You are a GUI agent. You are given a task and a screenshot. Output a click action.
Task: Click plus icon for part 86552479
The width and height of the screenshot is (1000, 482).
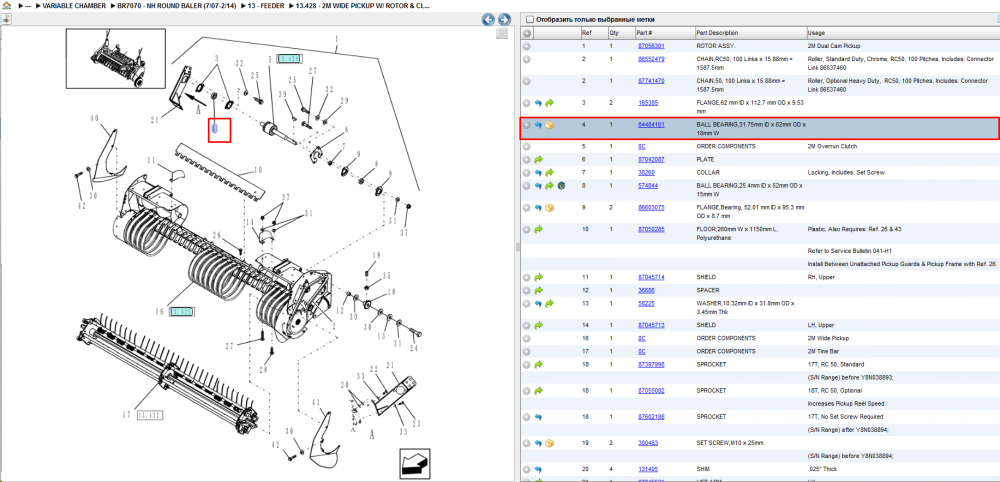coord(527,59)
